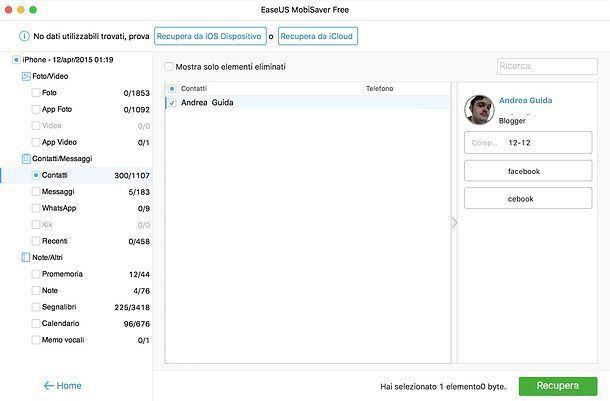The height and width of the screenshot is (401, 610).
Task: Go back via the Home link
Action: tap(62, 385)
